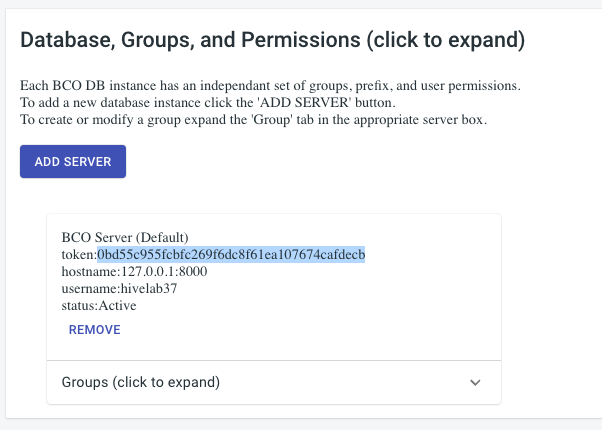
Task: Click the token label text
Action: [x=79, y=255]
